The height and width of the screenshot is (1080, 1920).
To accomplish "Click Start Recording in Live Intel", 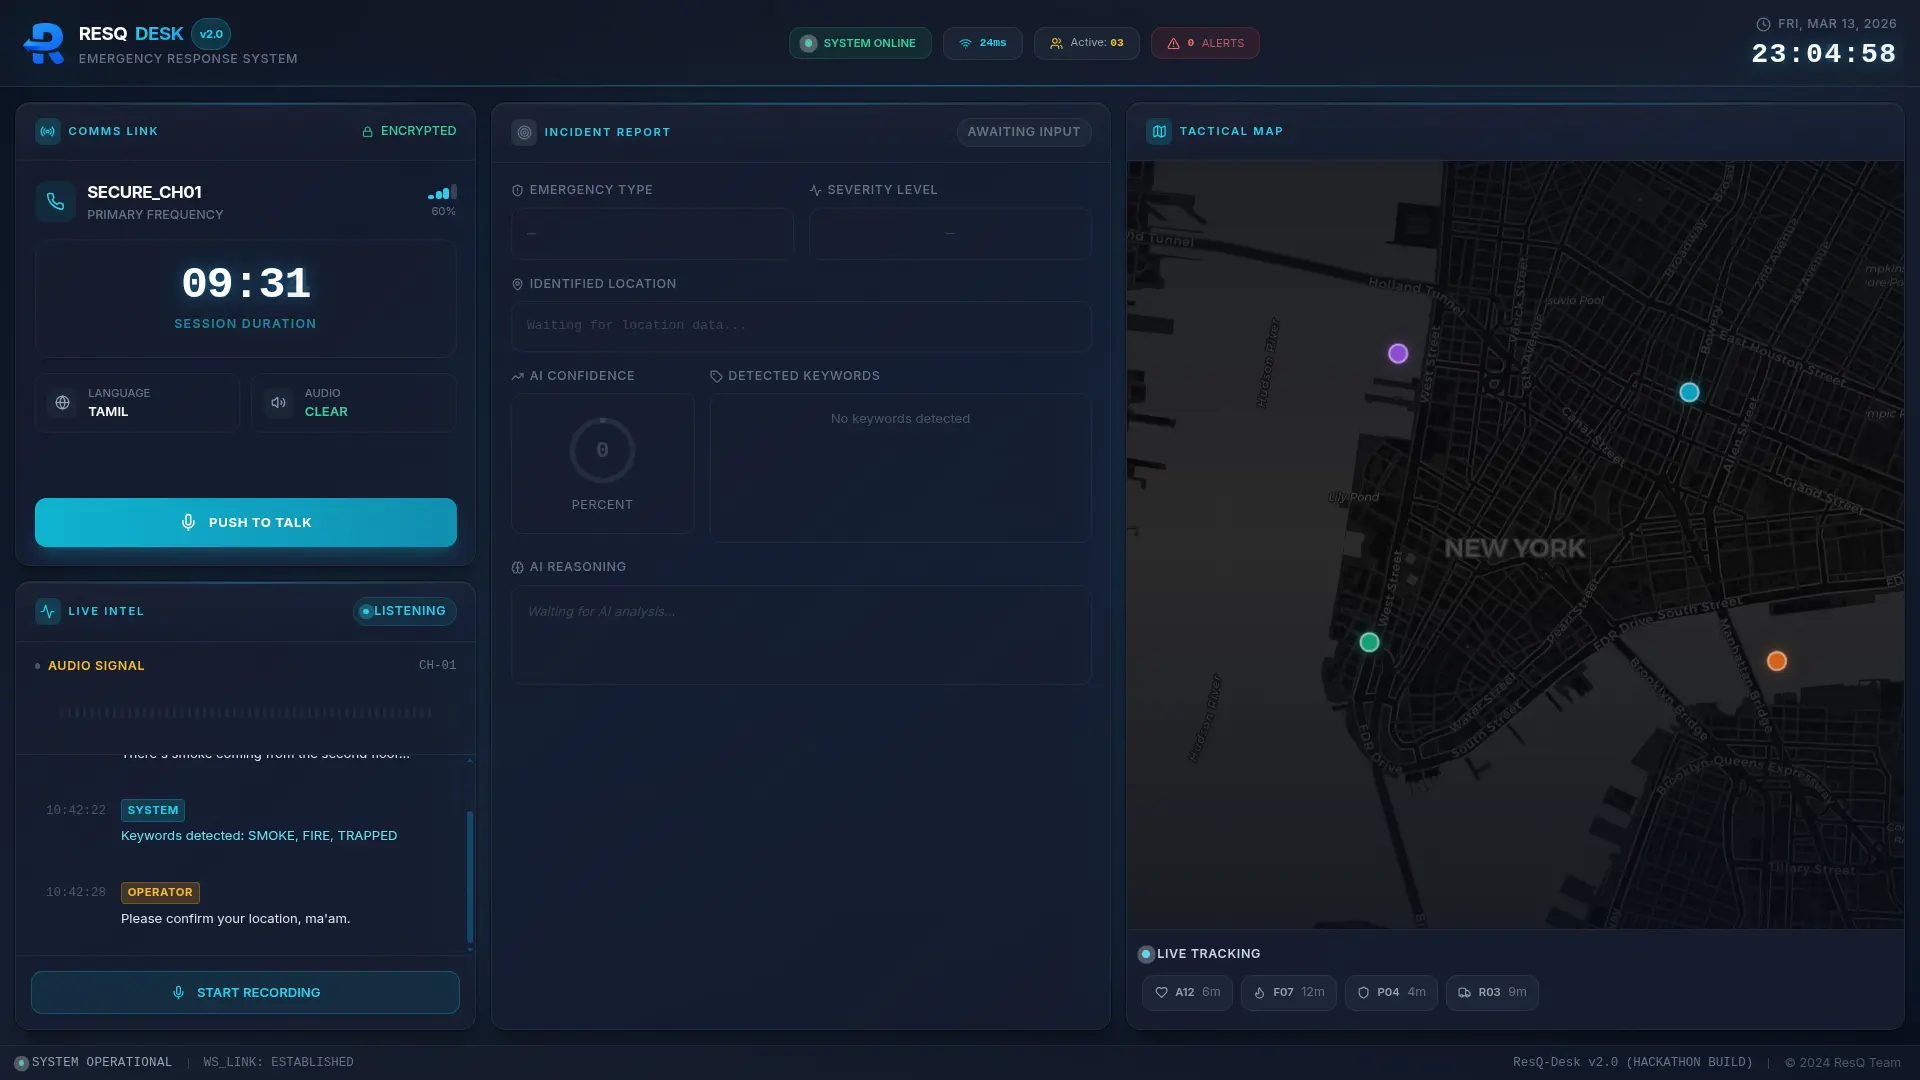I will [x=245, y=992].
